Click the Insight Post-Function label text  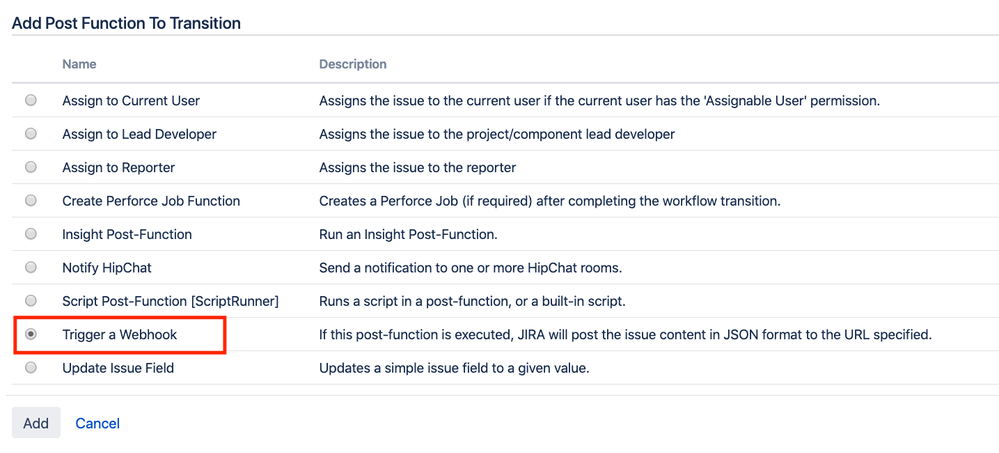pyautogui.click(x=127, y=234)
